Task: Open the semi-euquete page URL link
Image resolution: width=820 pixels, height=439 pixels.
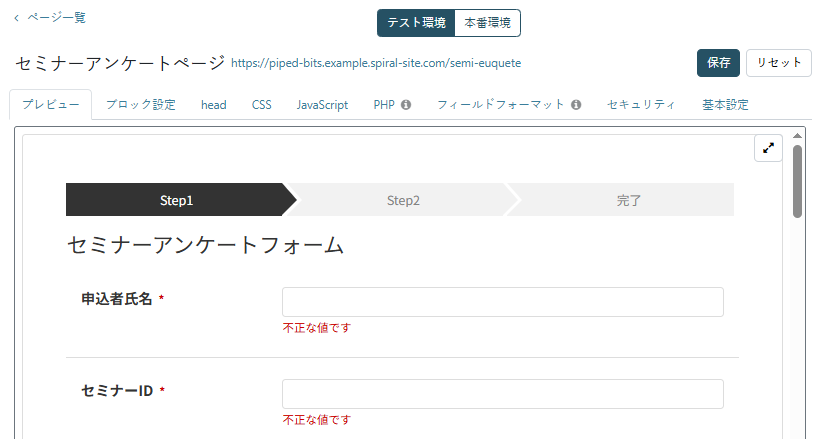Action: pos(376,63)
